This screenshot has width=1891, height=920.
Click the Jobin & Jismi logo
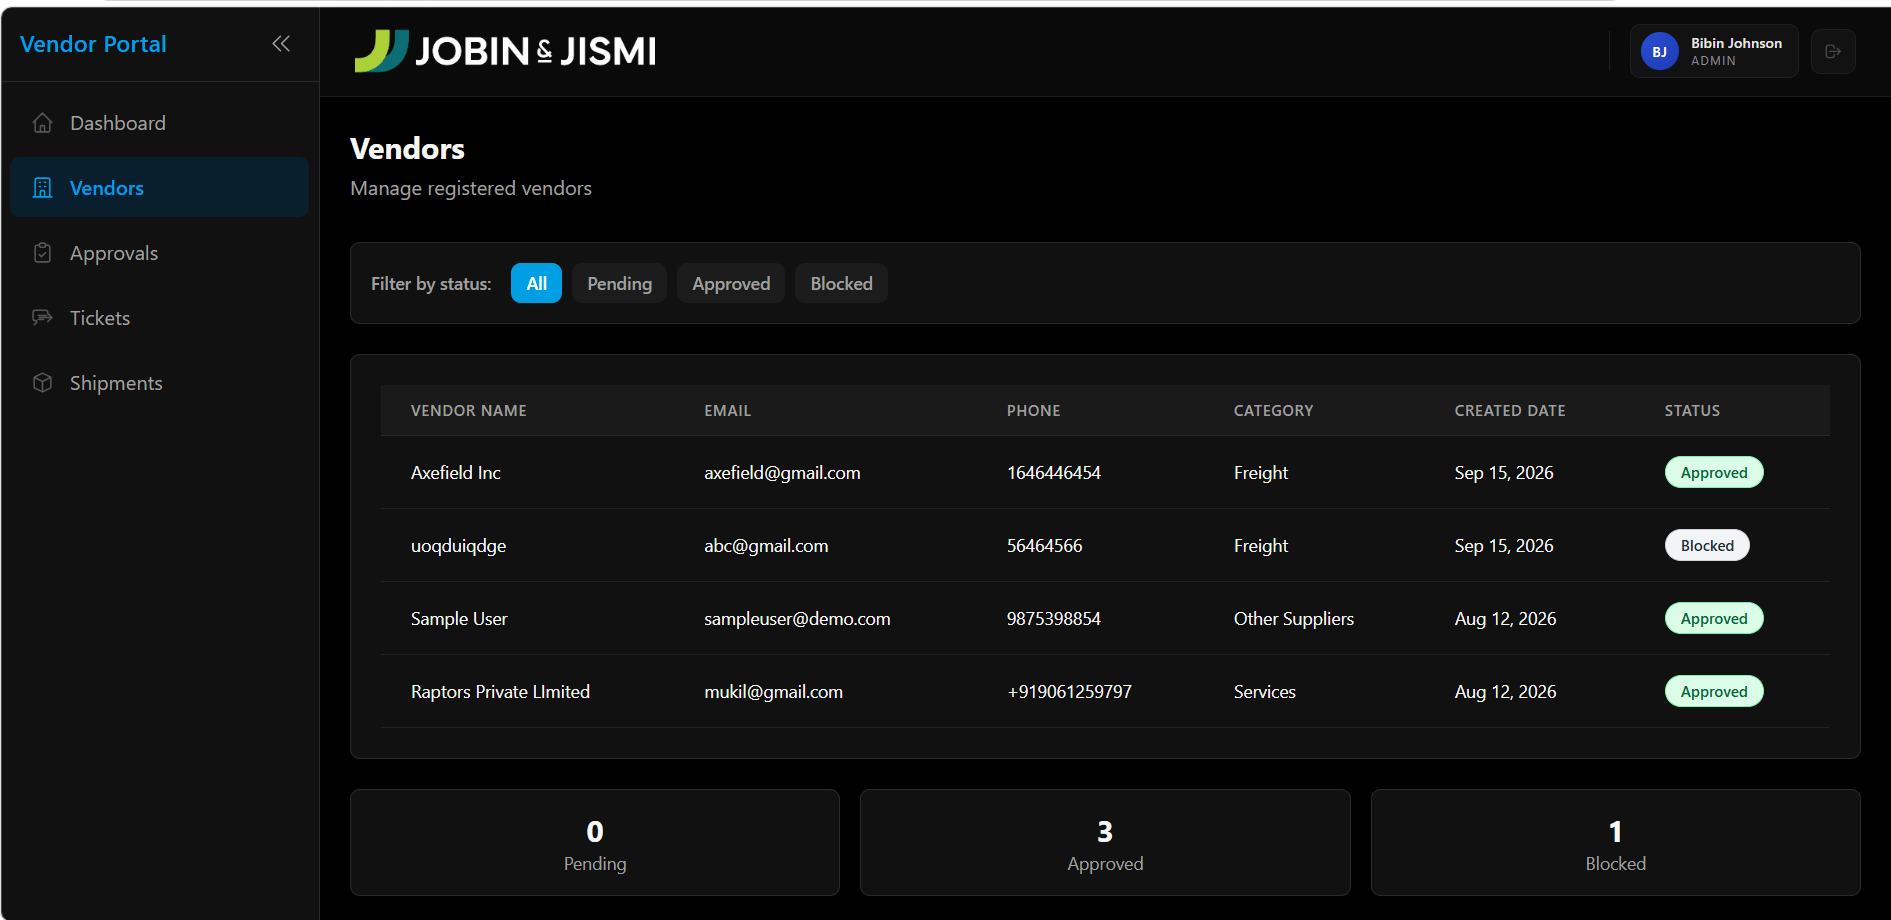pyautogui.click(x=505, y=51)
